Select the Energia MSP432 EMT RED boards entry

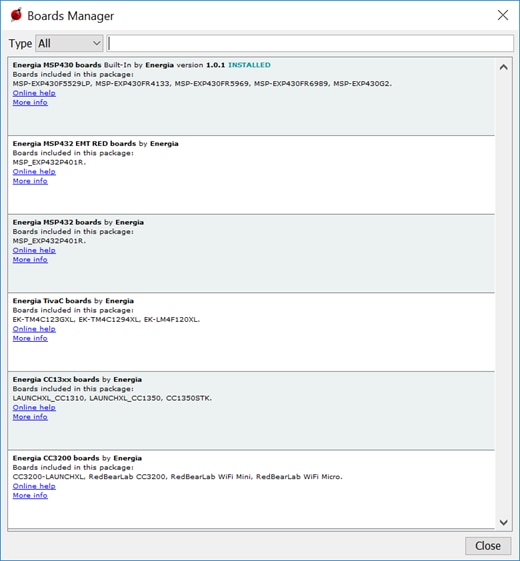pos(251,175)
